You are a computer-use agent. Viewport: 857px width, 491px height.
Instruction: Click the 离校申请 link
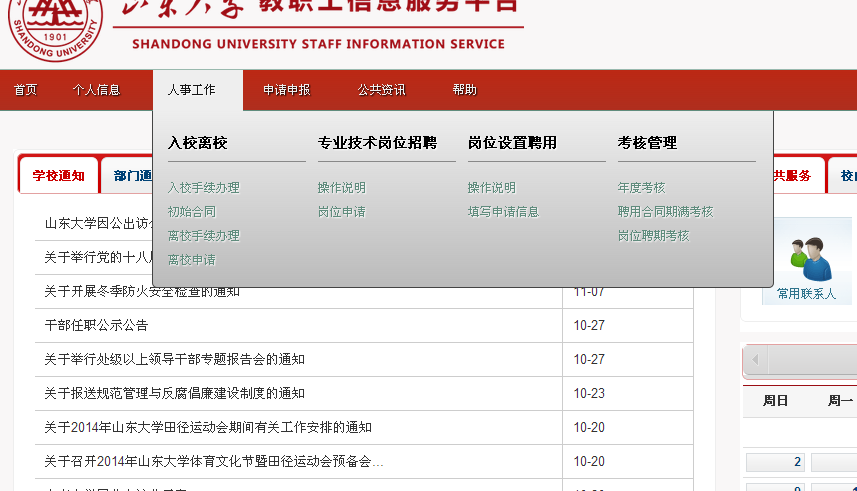point(191,260)
